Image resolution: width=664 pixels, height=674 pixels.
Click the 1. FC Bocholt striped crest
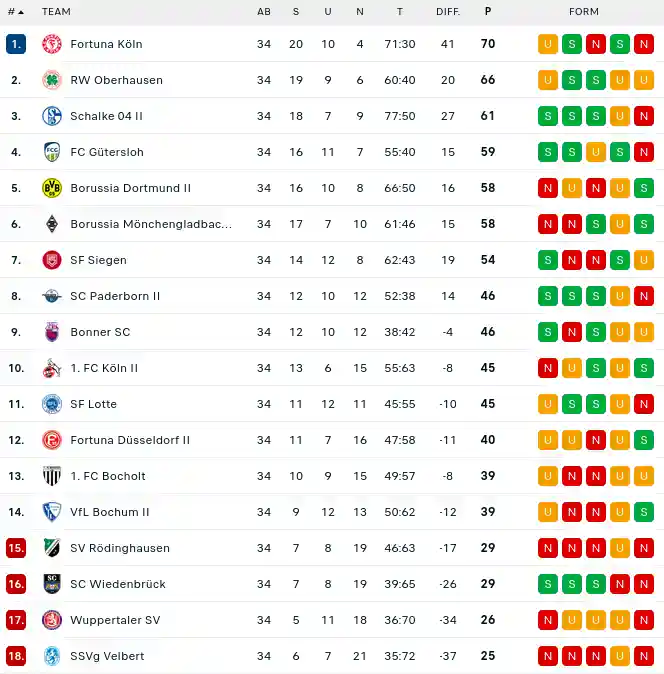[52, 476]
